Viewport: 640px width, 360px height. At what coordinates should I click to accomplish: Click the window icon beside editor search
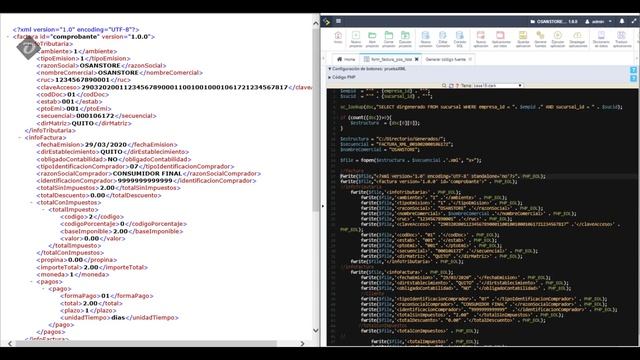click(x=451, y=86)
